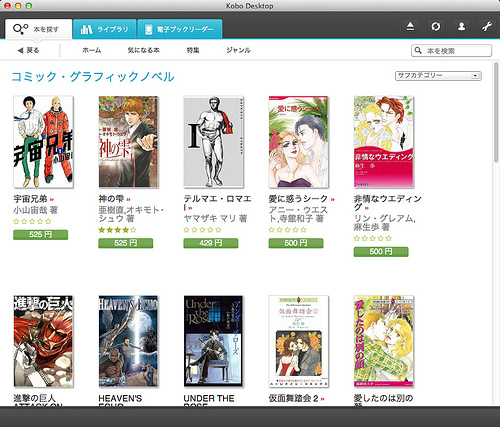500x427 pixels.
Task: Open 愛したのは別の顔 cover thumbnail
Action: (x=384, y=341)
